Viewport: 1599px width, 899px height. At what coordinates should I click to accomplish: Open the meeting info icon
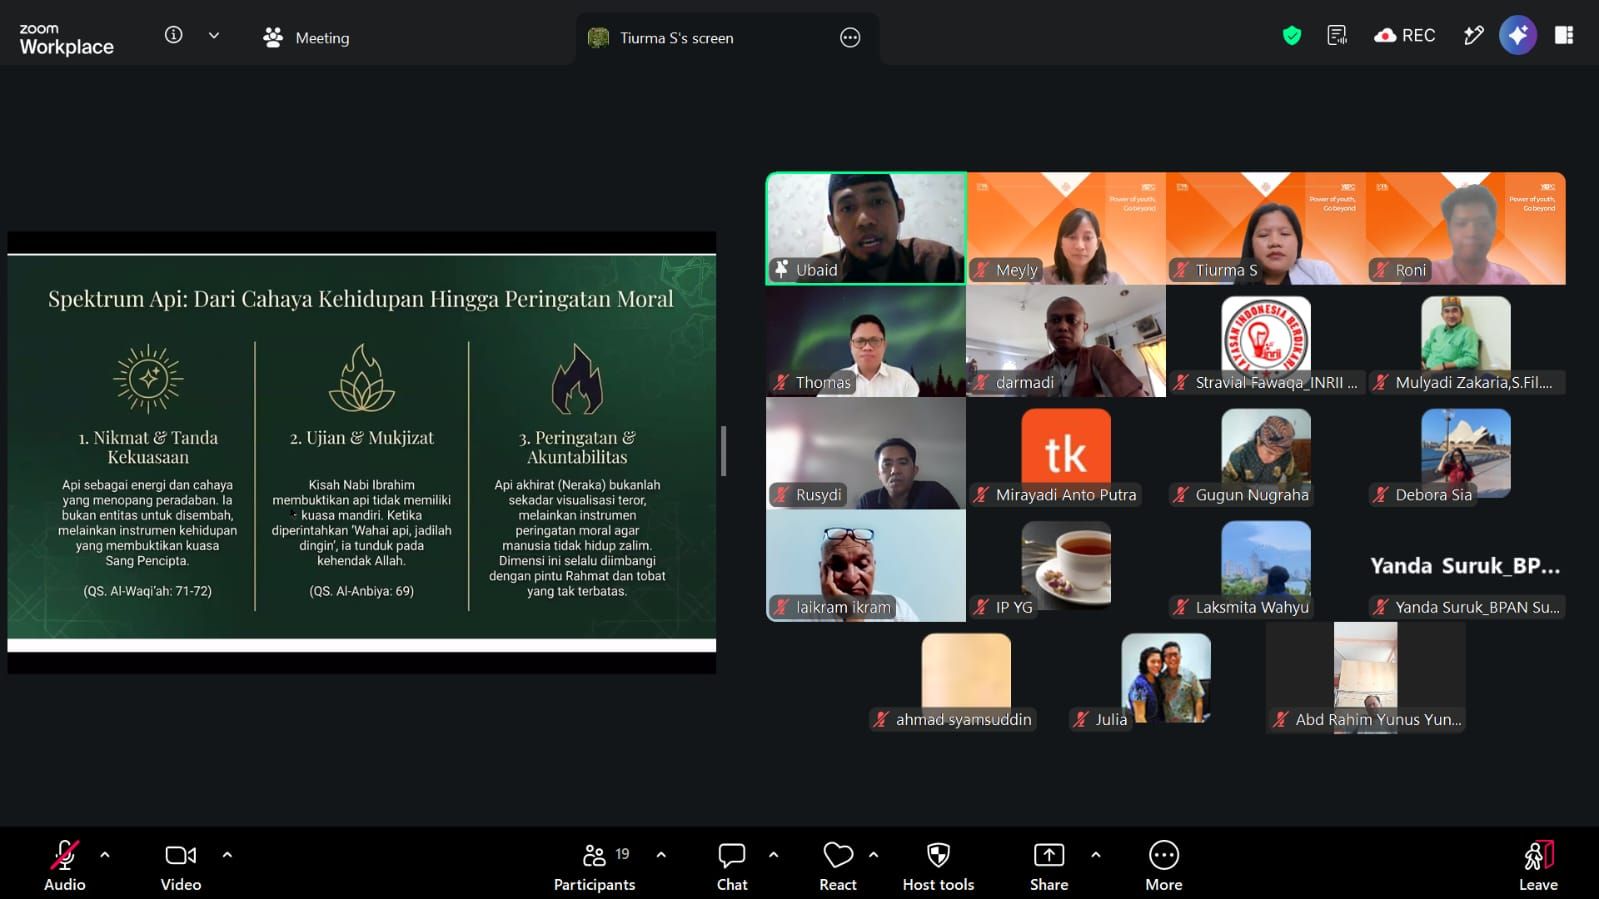(x=174, y=36)
